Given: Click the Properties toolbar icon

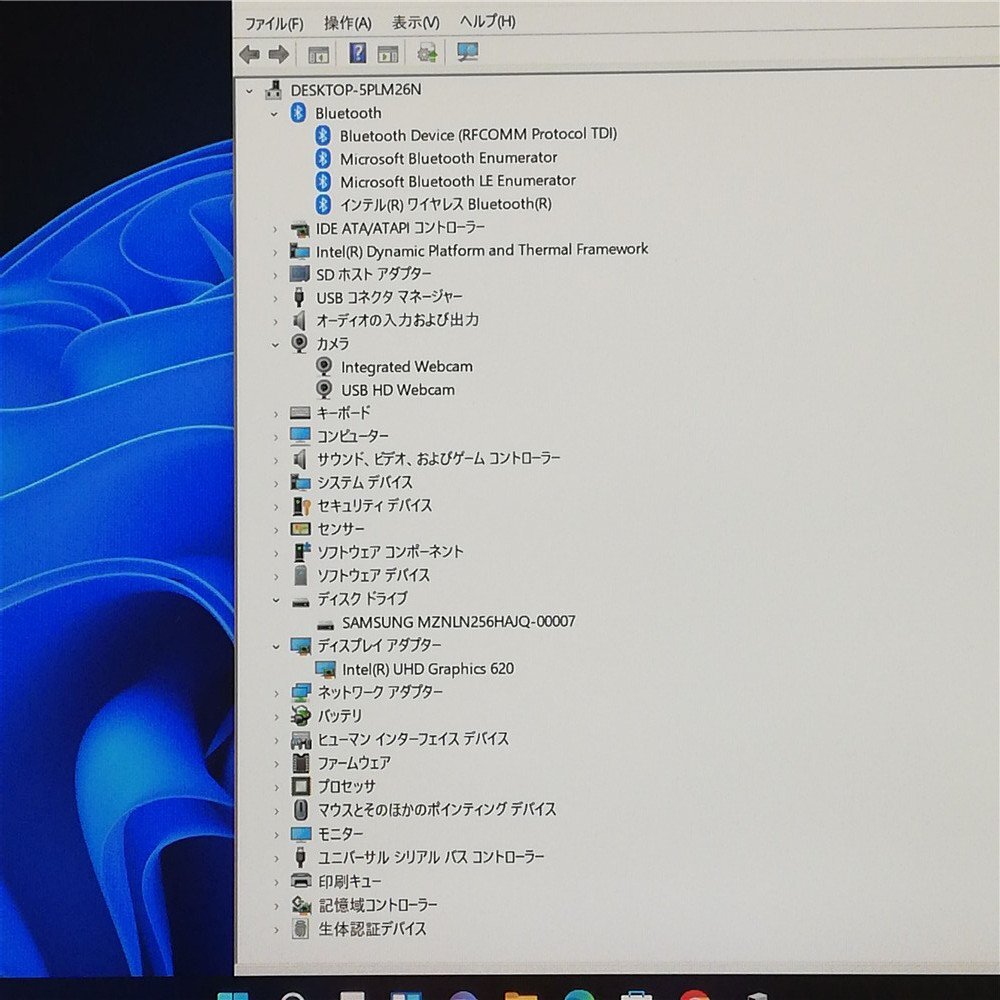Looking at the screenshot, I should click(x=389, y=53).
